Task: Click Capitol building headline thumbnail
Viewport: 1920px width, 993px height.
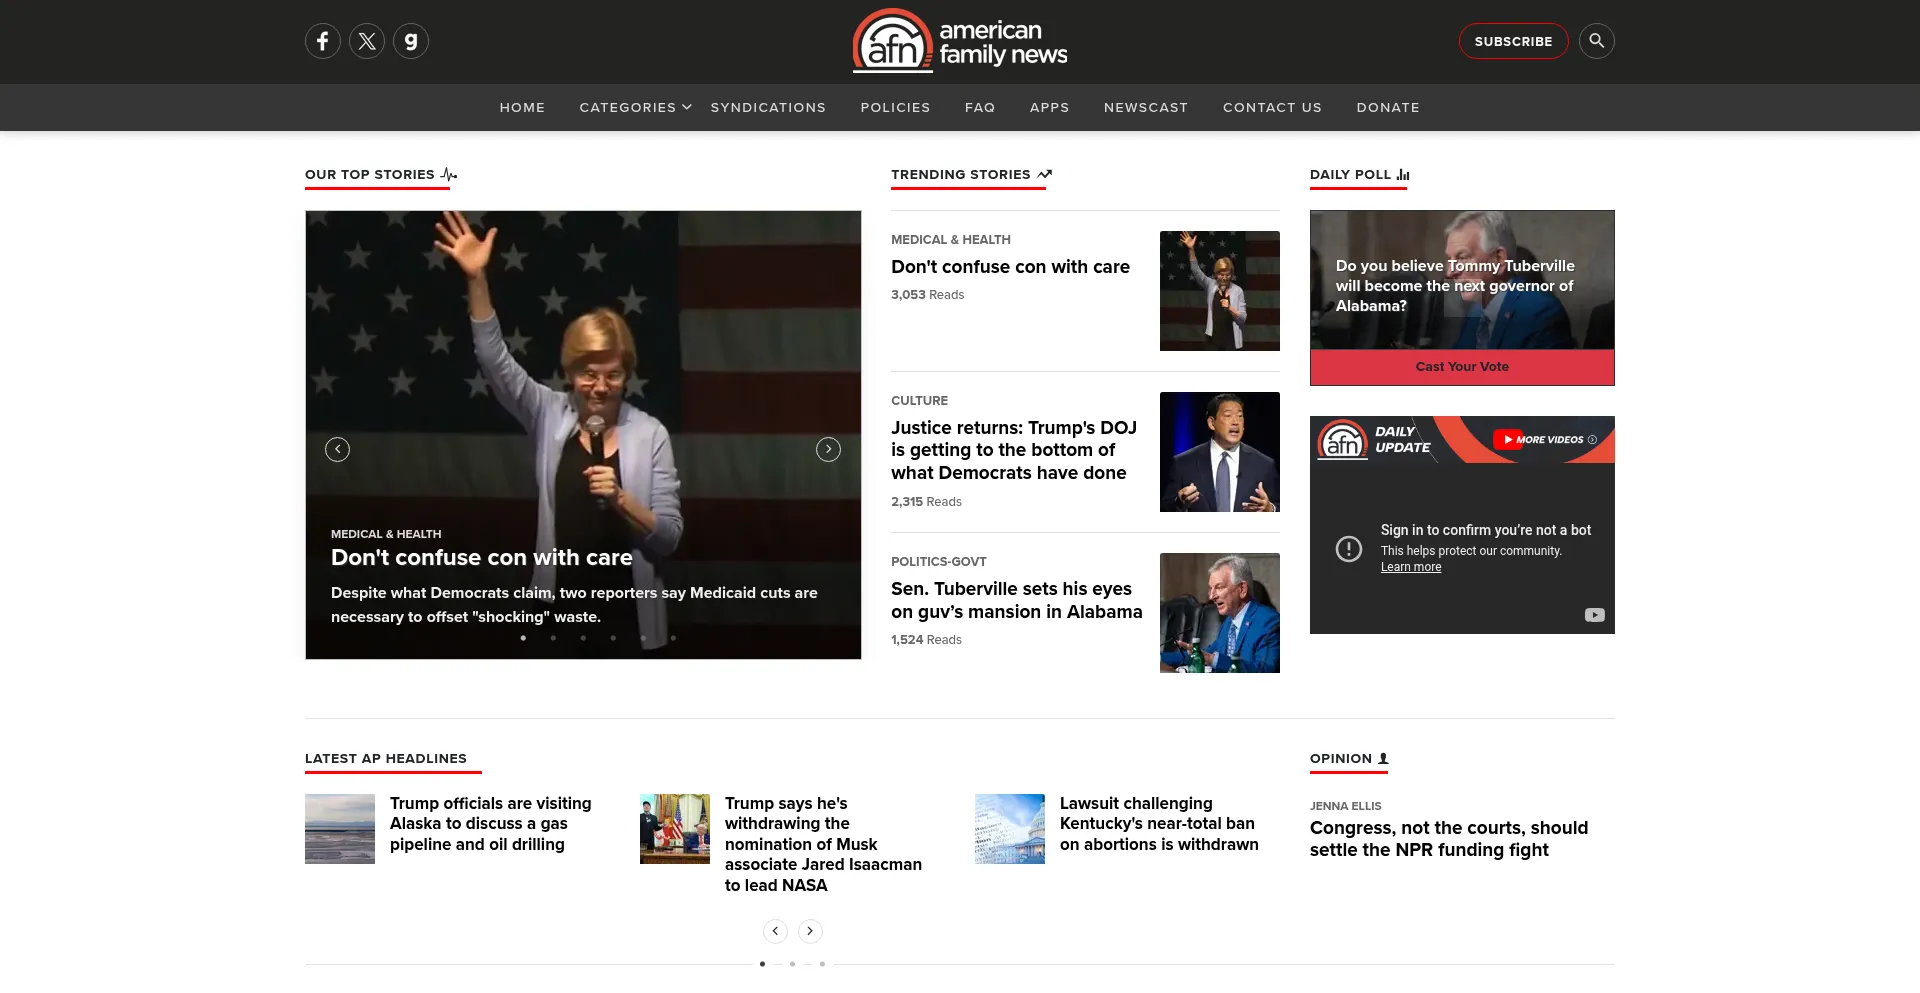Action: tap(1010, 829)
